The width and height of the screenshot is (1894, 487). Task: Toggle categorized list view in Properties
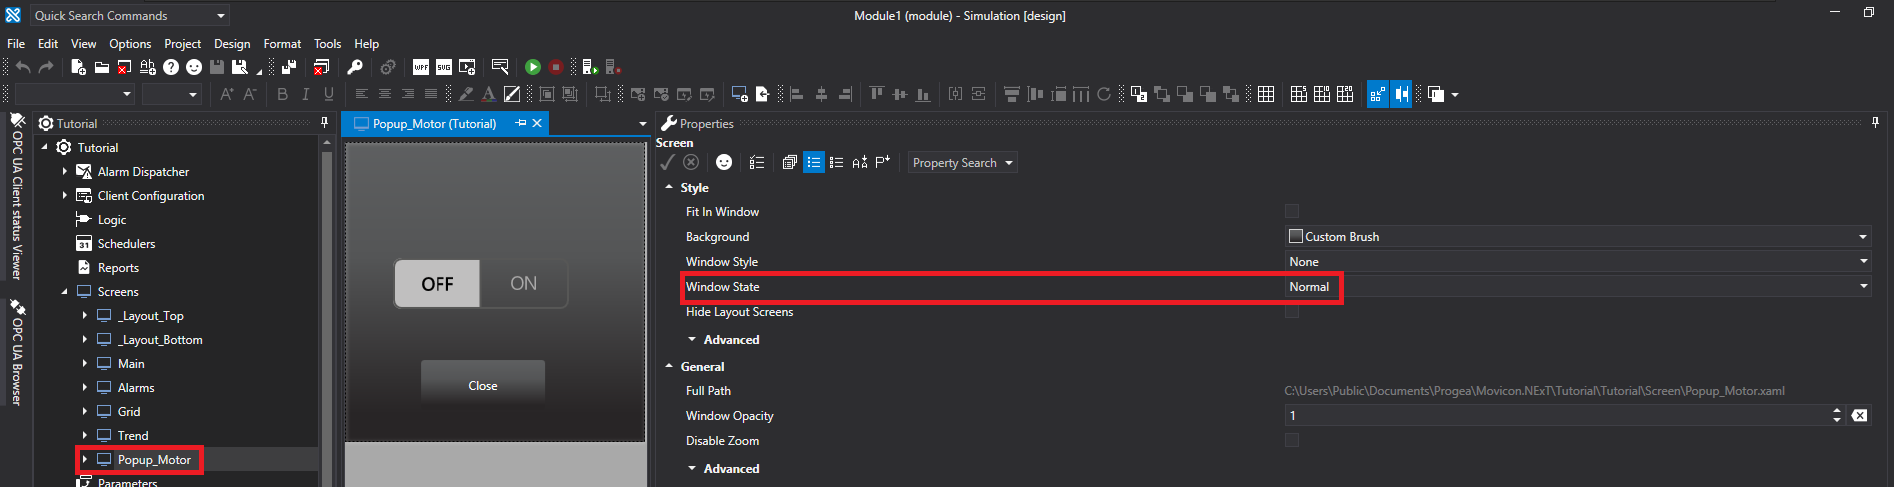click(x=814, y=162)
